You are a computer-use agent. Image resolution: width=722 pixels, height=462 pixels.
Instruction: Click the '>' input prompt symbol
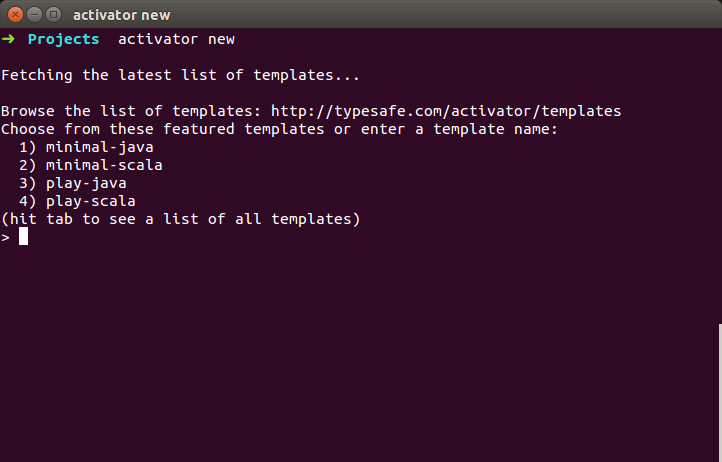tap(6, 238)
